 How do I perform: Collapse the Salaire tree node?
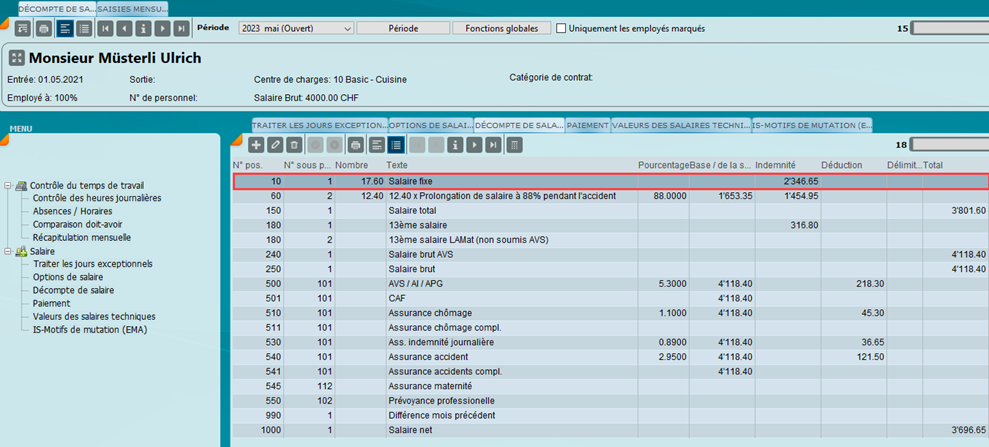click(8, 251)
